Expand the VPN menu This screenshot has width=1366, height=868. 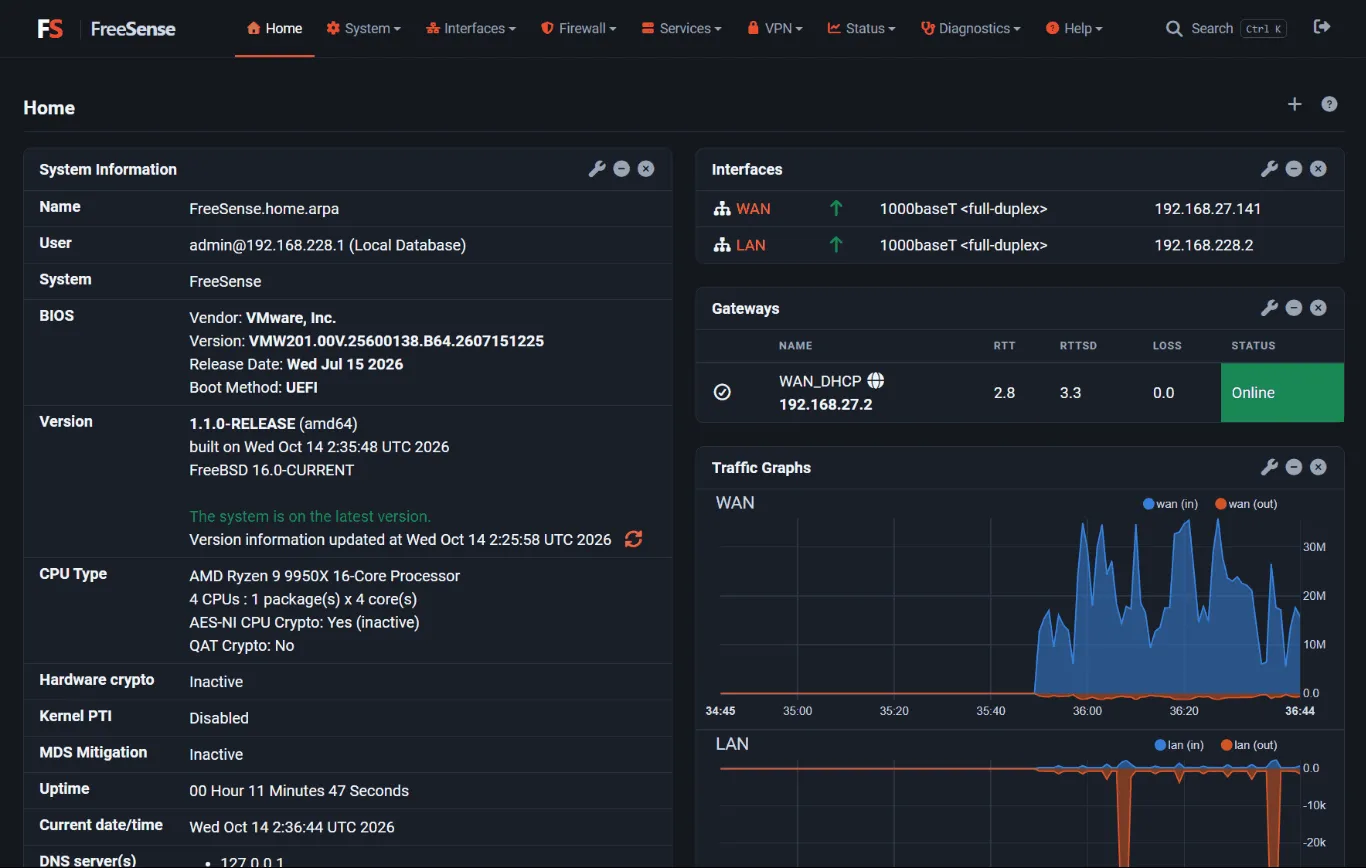(x=774, y=28)
